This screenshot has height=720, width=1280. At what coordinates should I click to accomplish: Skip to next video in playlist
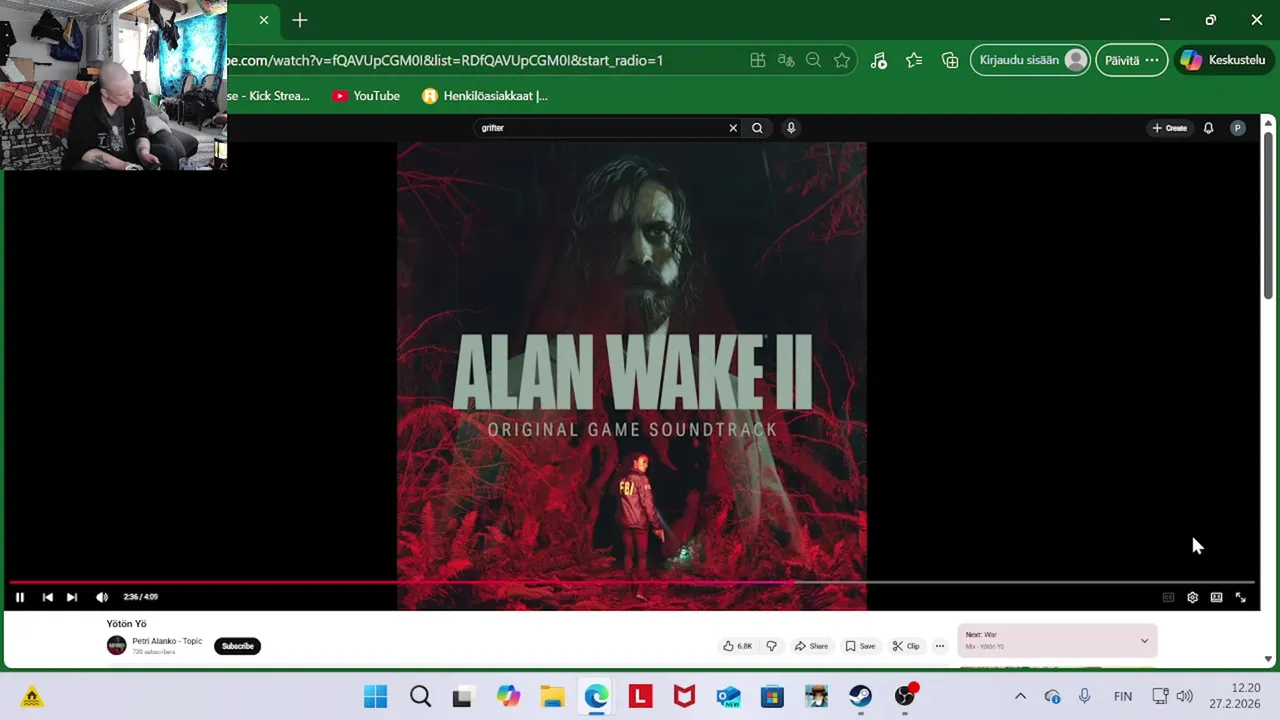72,597
